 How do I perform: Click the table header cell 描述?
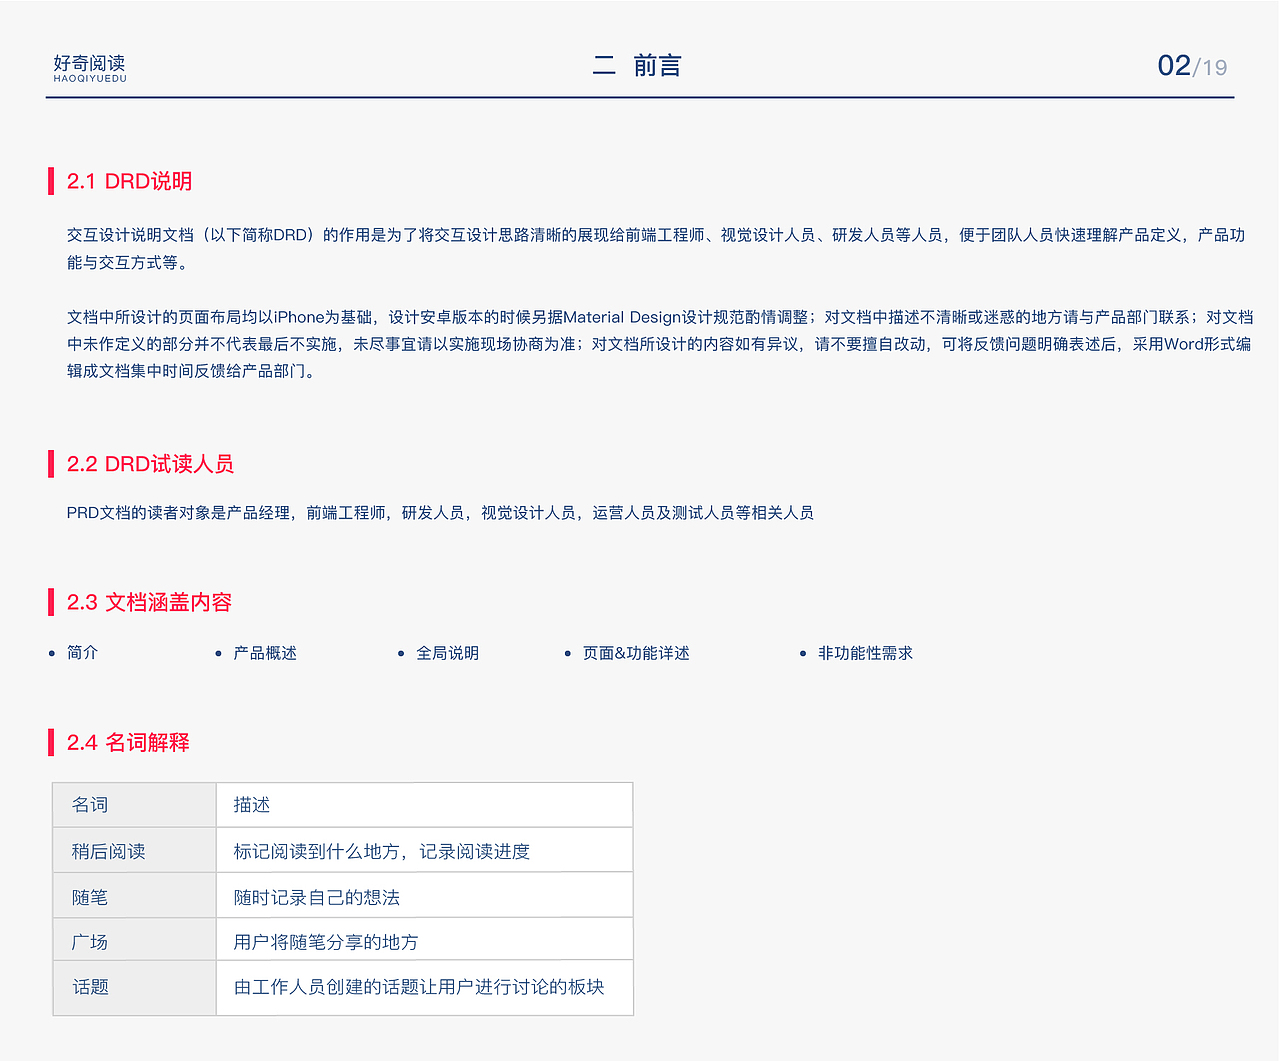(425, 805)
